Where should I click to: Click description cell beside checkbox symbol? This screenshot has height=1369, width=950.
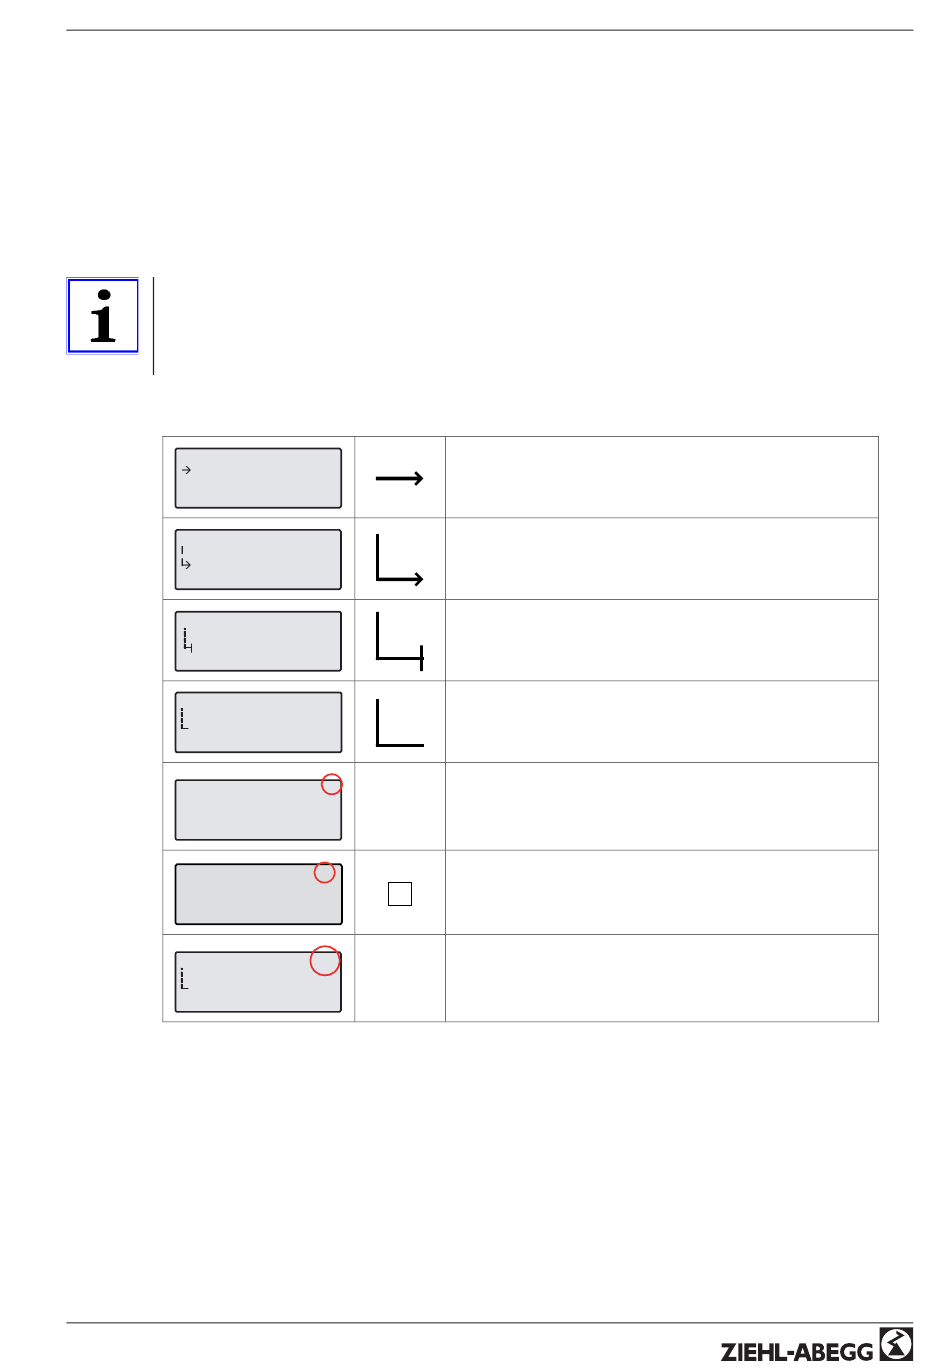point(662,893)
